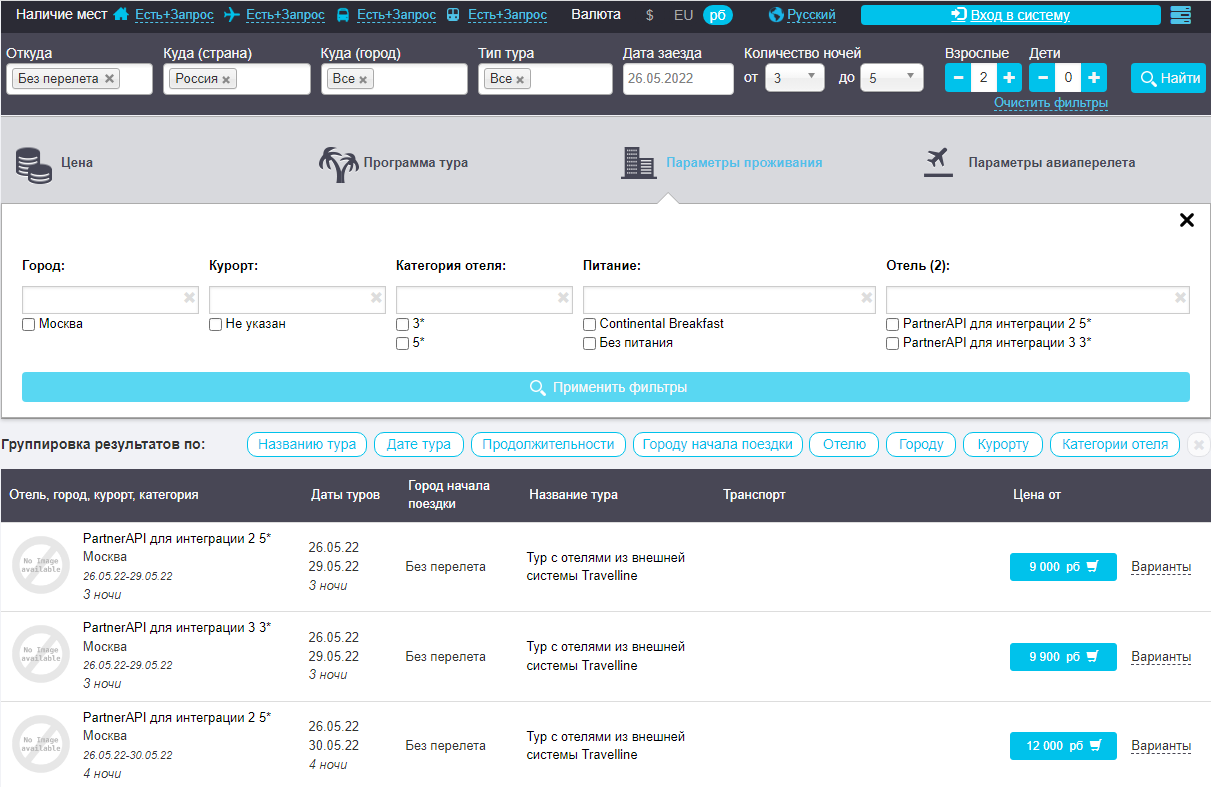
Task: Open the minimum nights 'от' dropdown
Action: (x=794, y=78)
